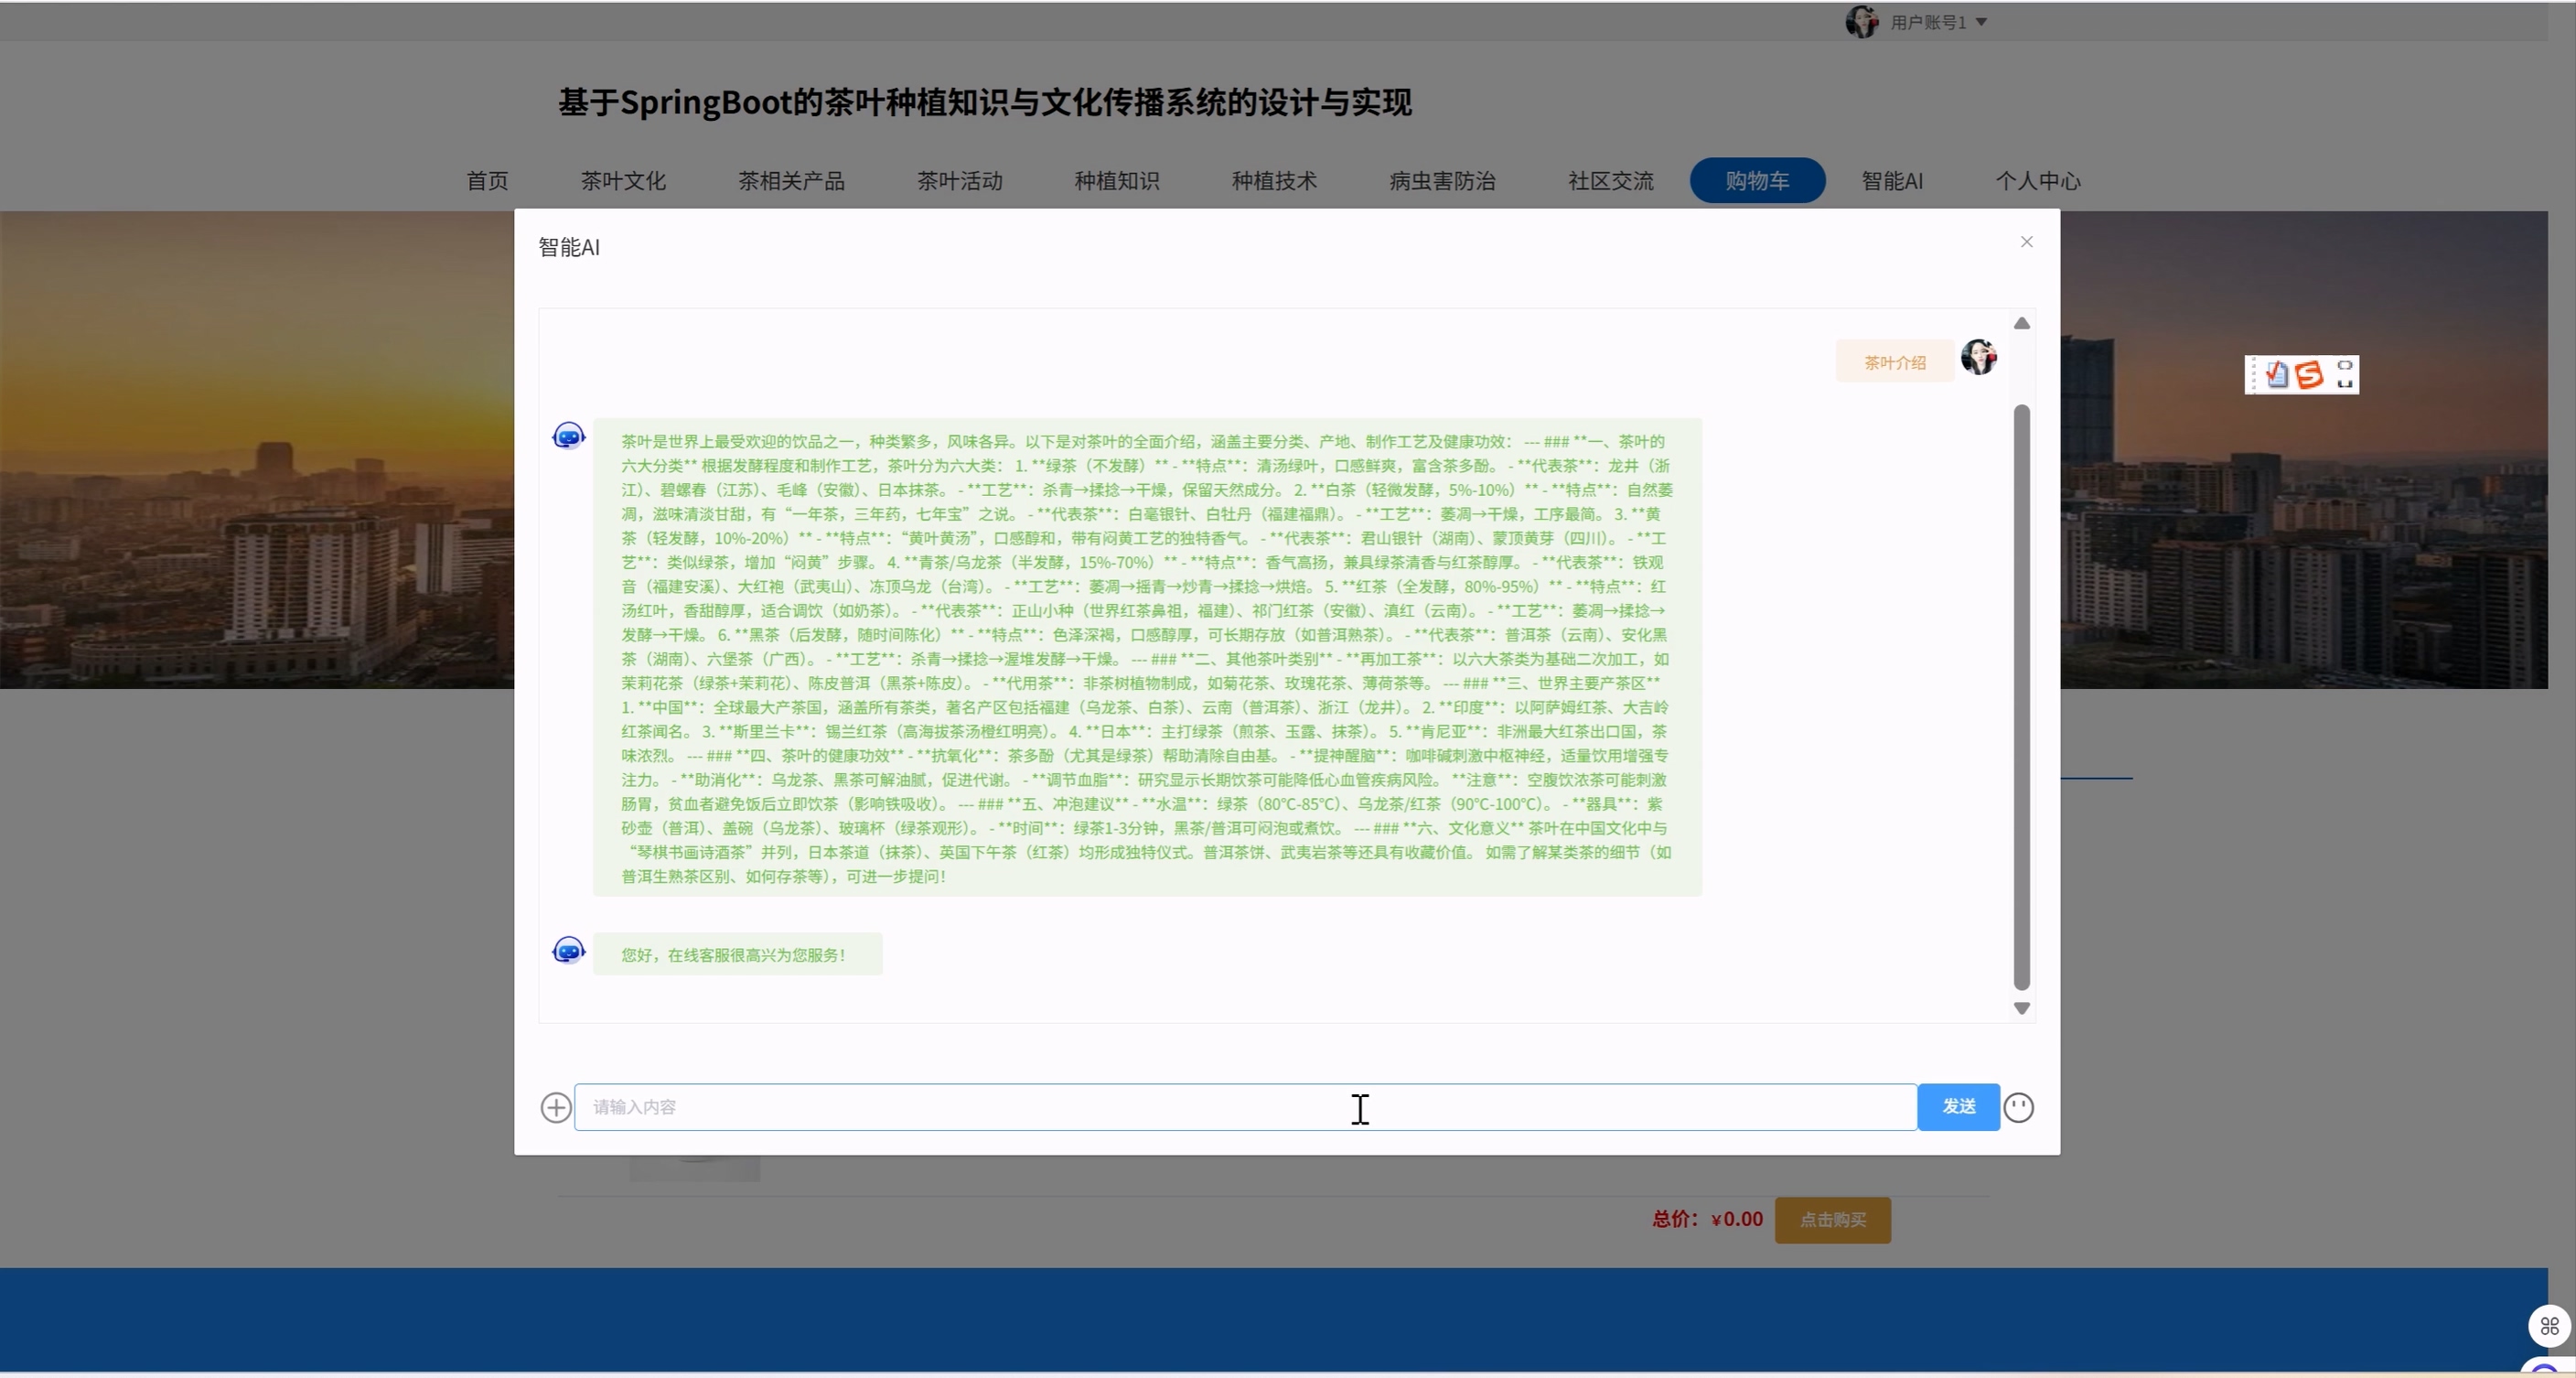Go to the 社区交流 navigation tab
2576x1378 pixels.
tap(1610, 181)
